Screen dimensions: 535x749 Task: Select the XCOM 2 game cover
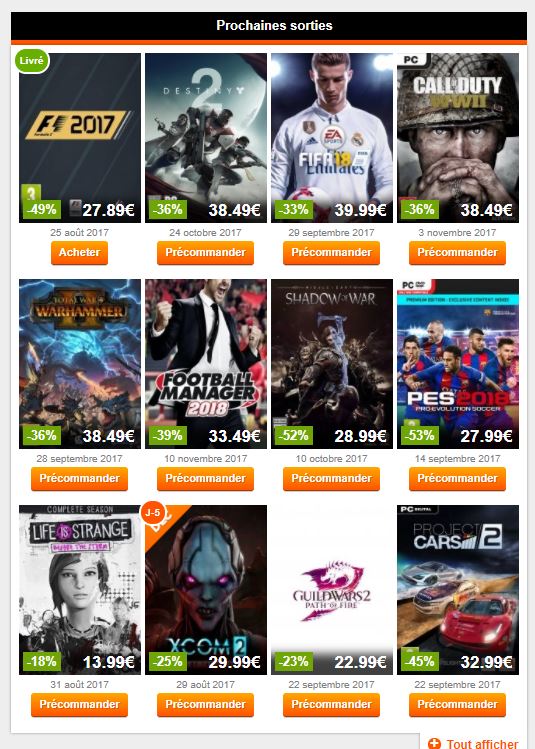[206, 590]
